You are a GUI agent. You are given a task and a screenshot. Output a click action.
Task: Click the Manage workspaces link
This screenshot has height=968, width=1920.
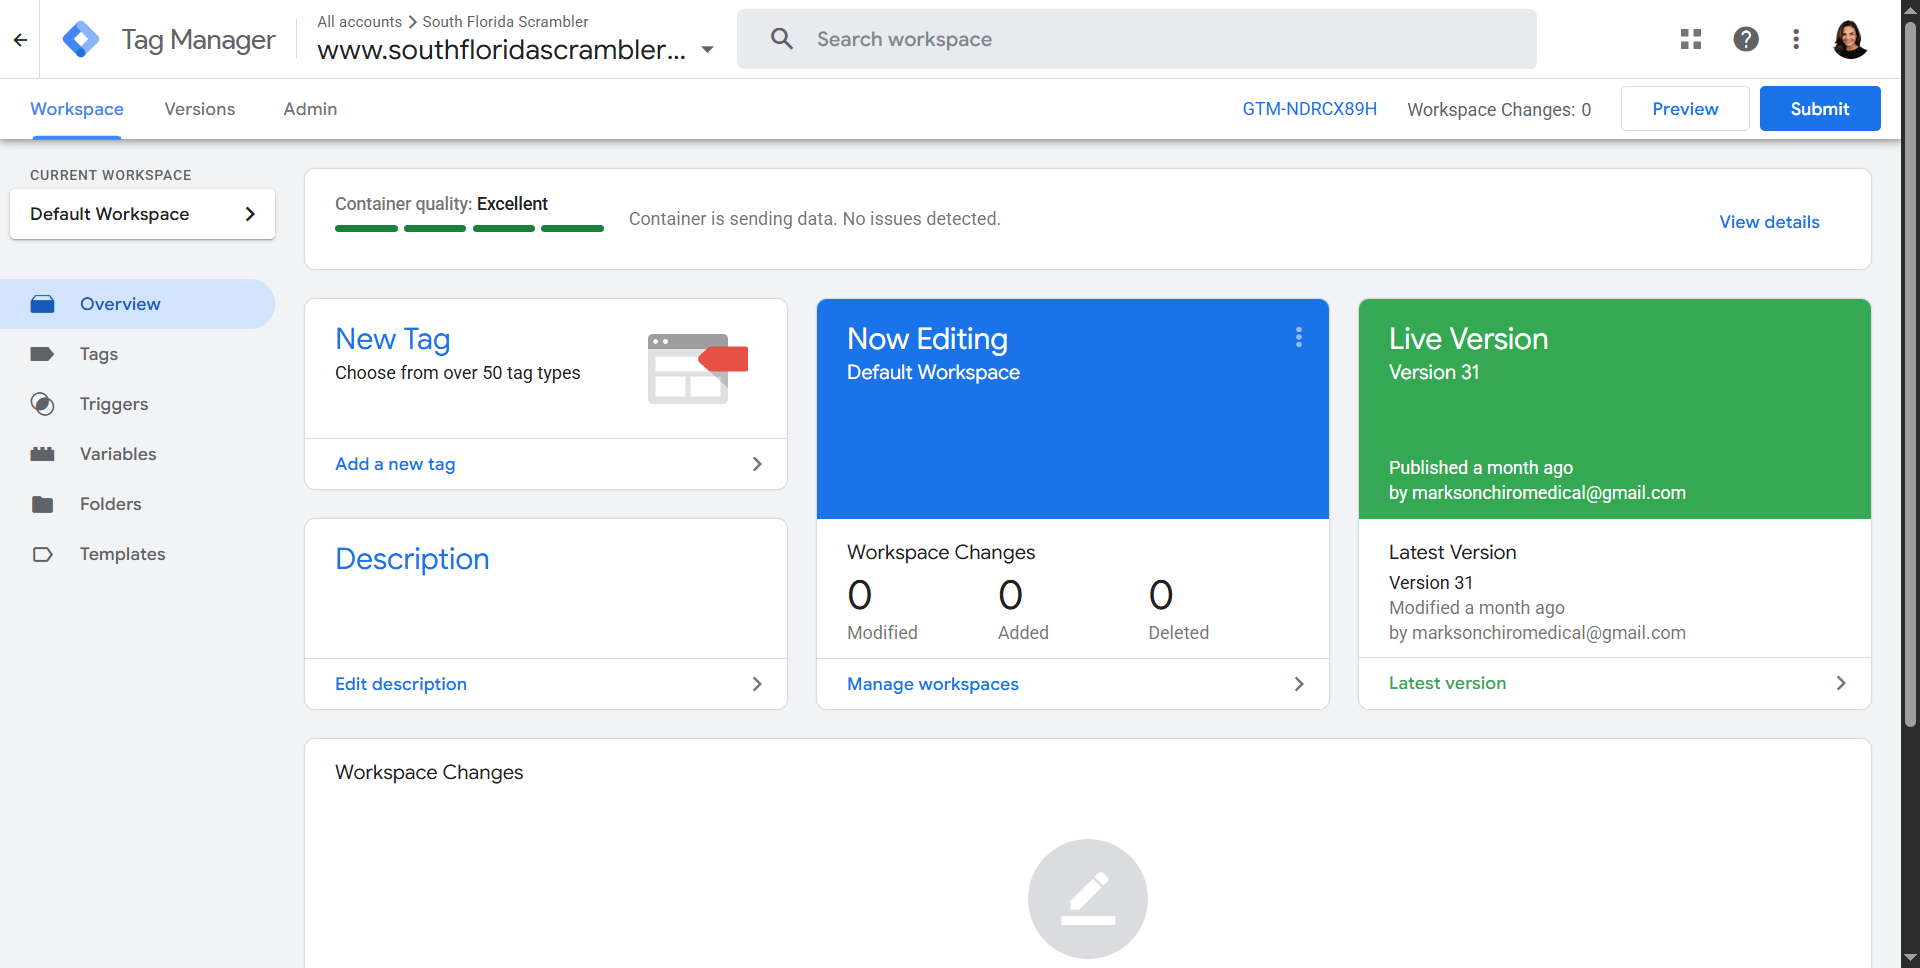pos(933,684)
